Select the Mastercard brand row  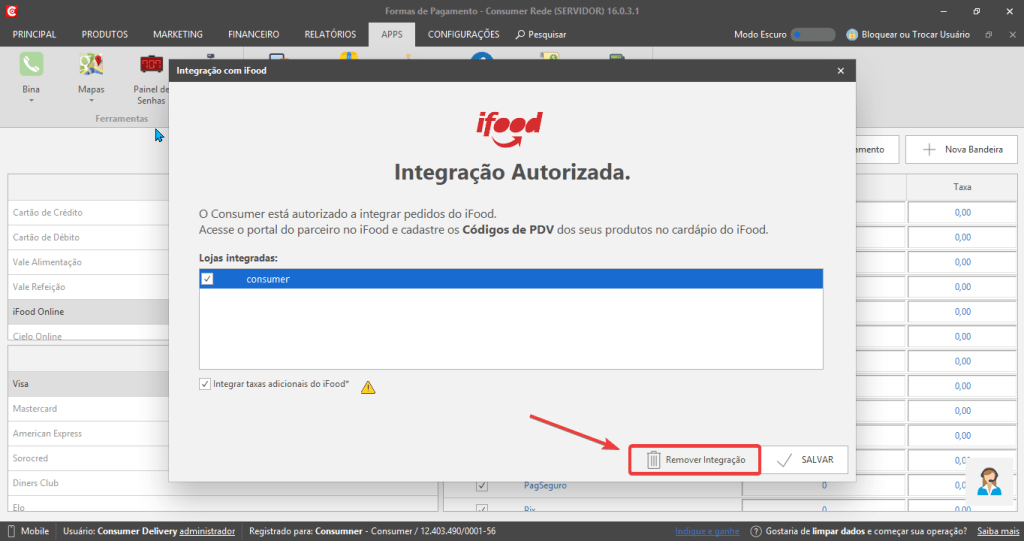88,408
